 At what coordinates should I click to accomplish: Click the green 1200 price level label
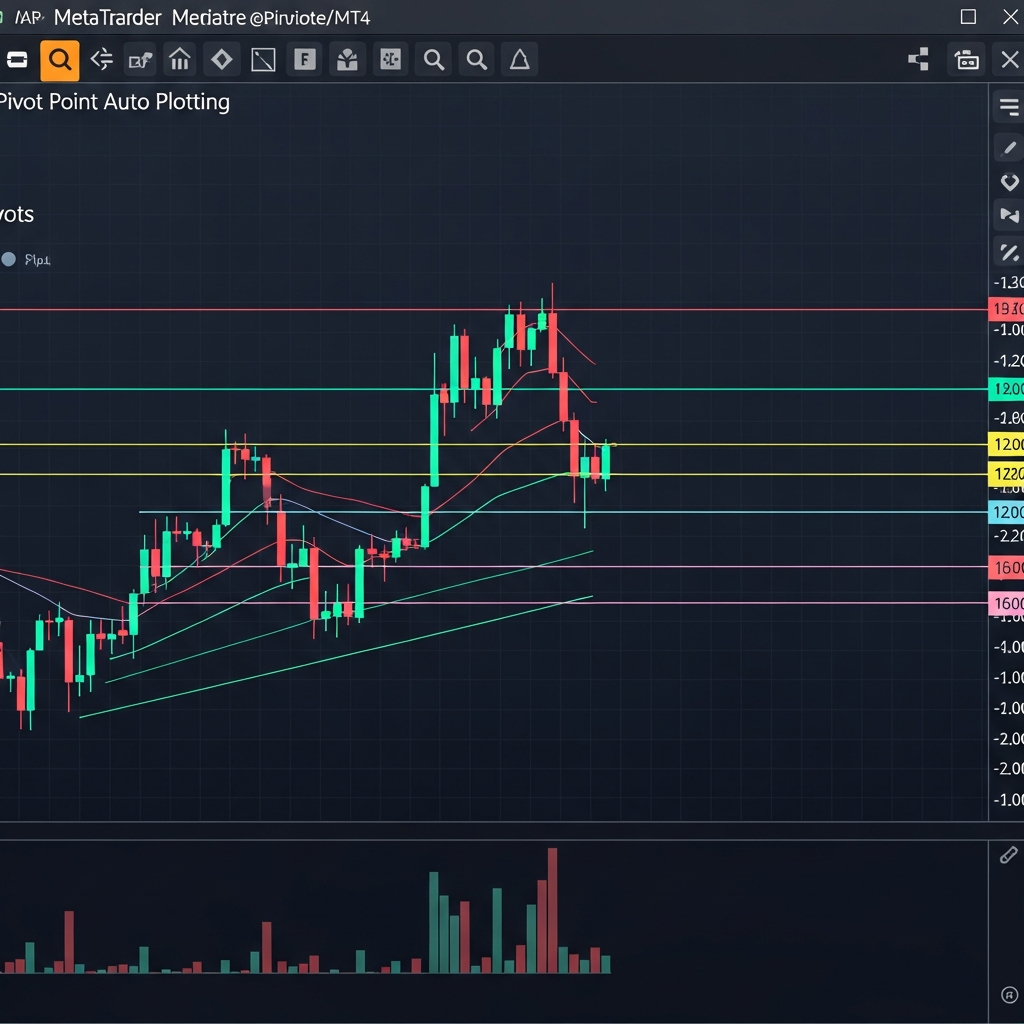(x=1006, y=389)
